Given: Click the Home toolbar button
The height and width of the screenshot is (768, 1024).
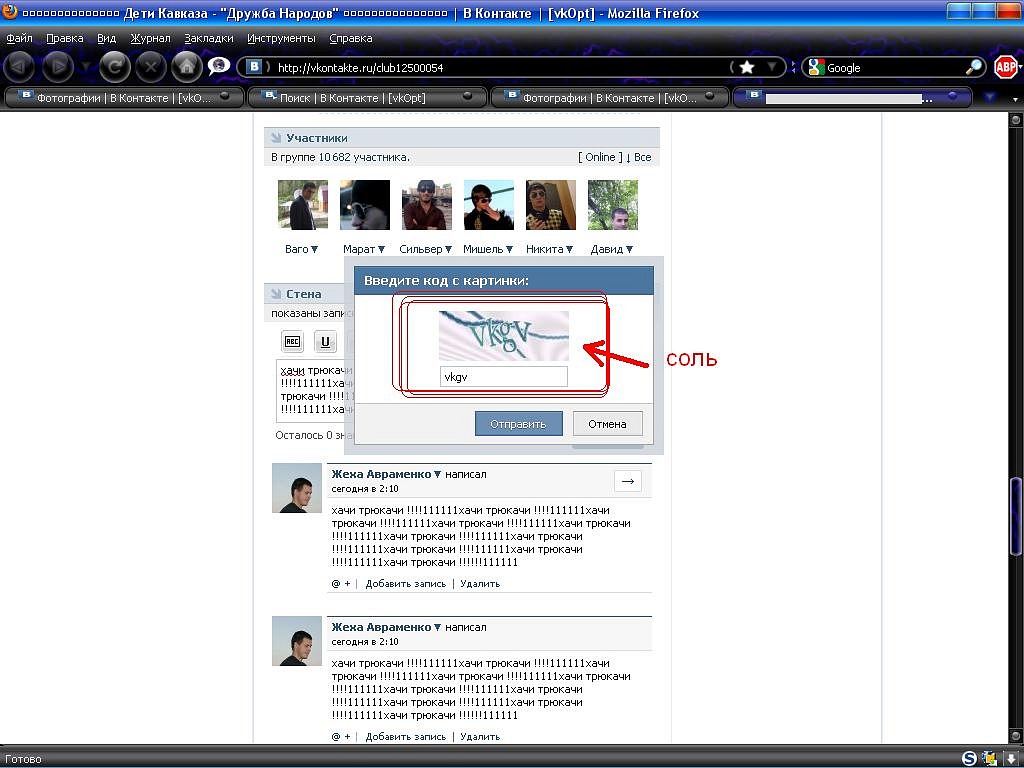Looking at the screenshot, I should 185,67.
